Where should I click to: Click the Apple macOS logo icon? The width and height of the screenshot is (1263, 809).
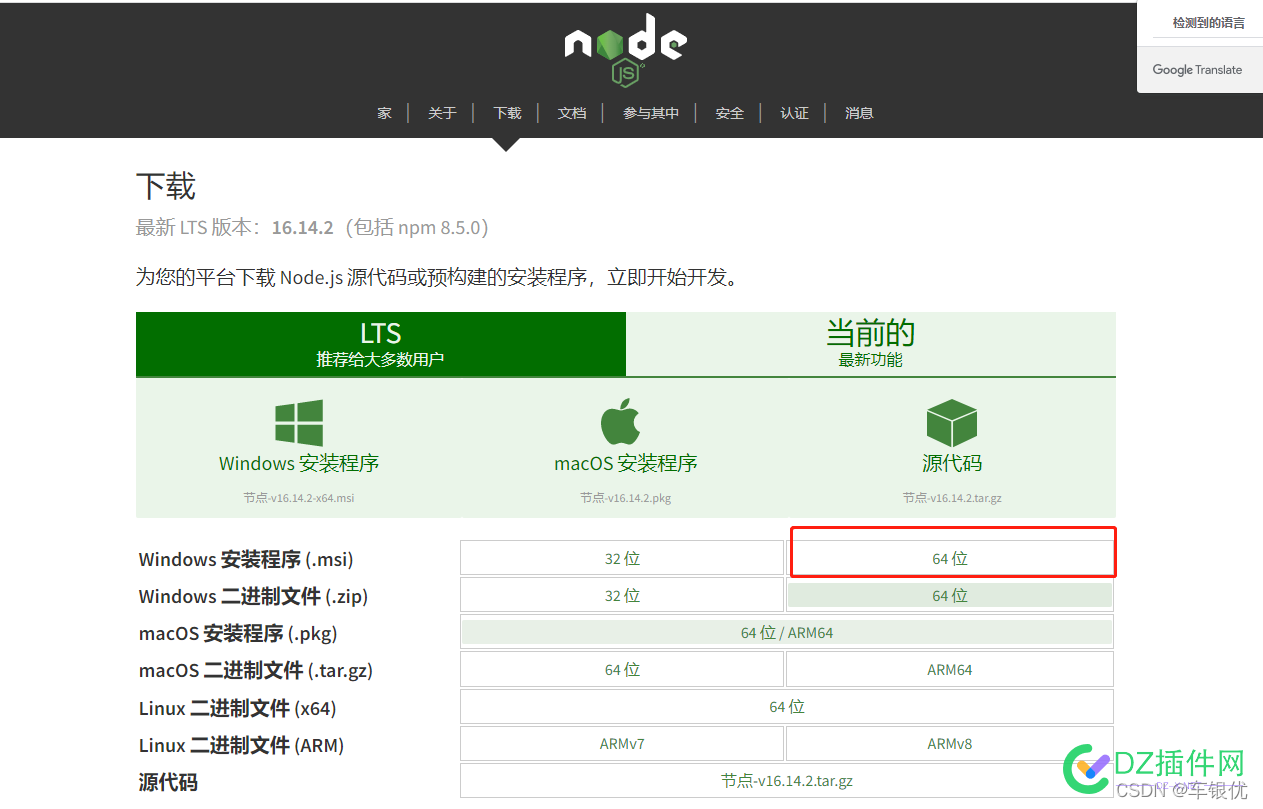click(x=621, y=422)
